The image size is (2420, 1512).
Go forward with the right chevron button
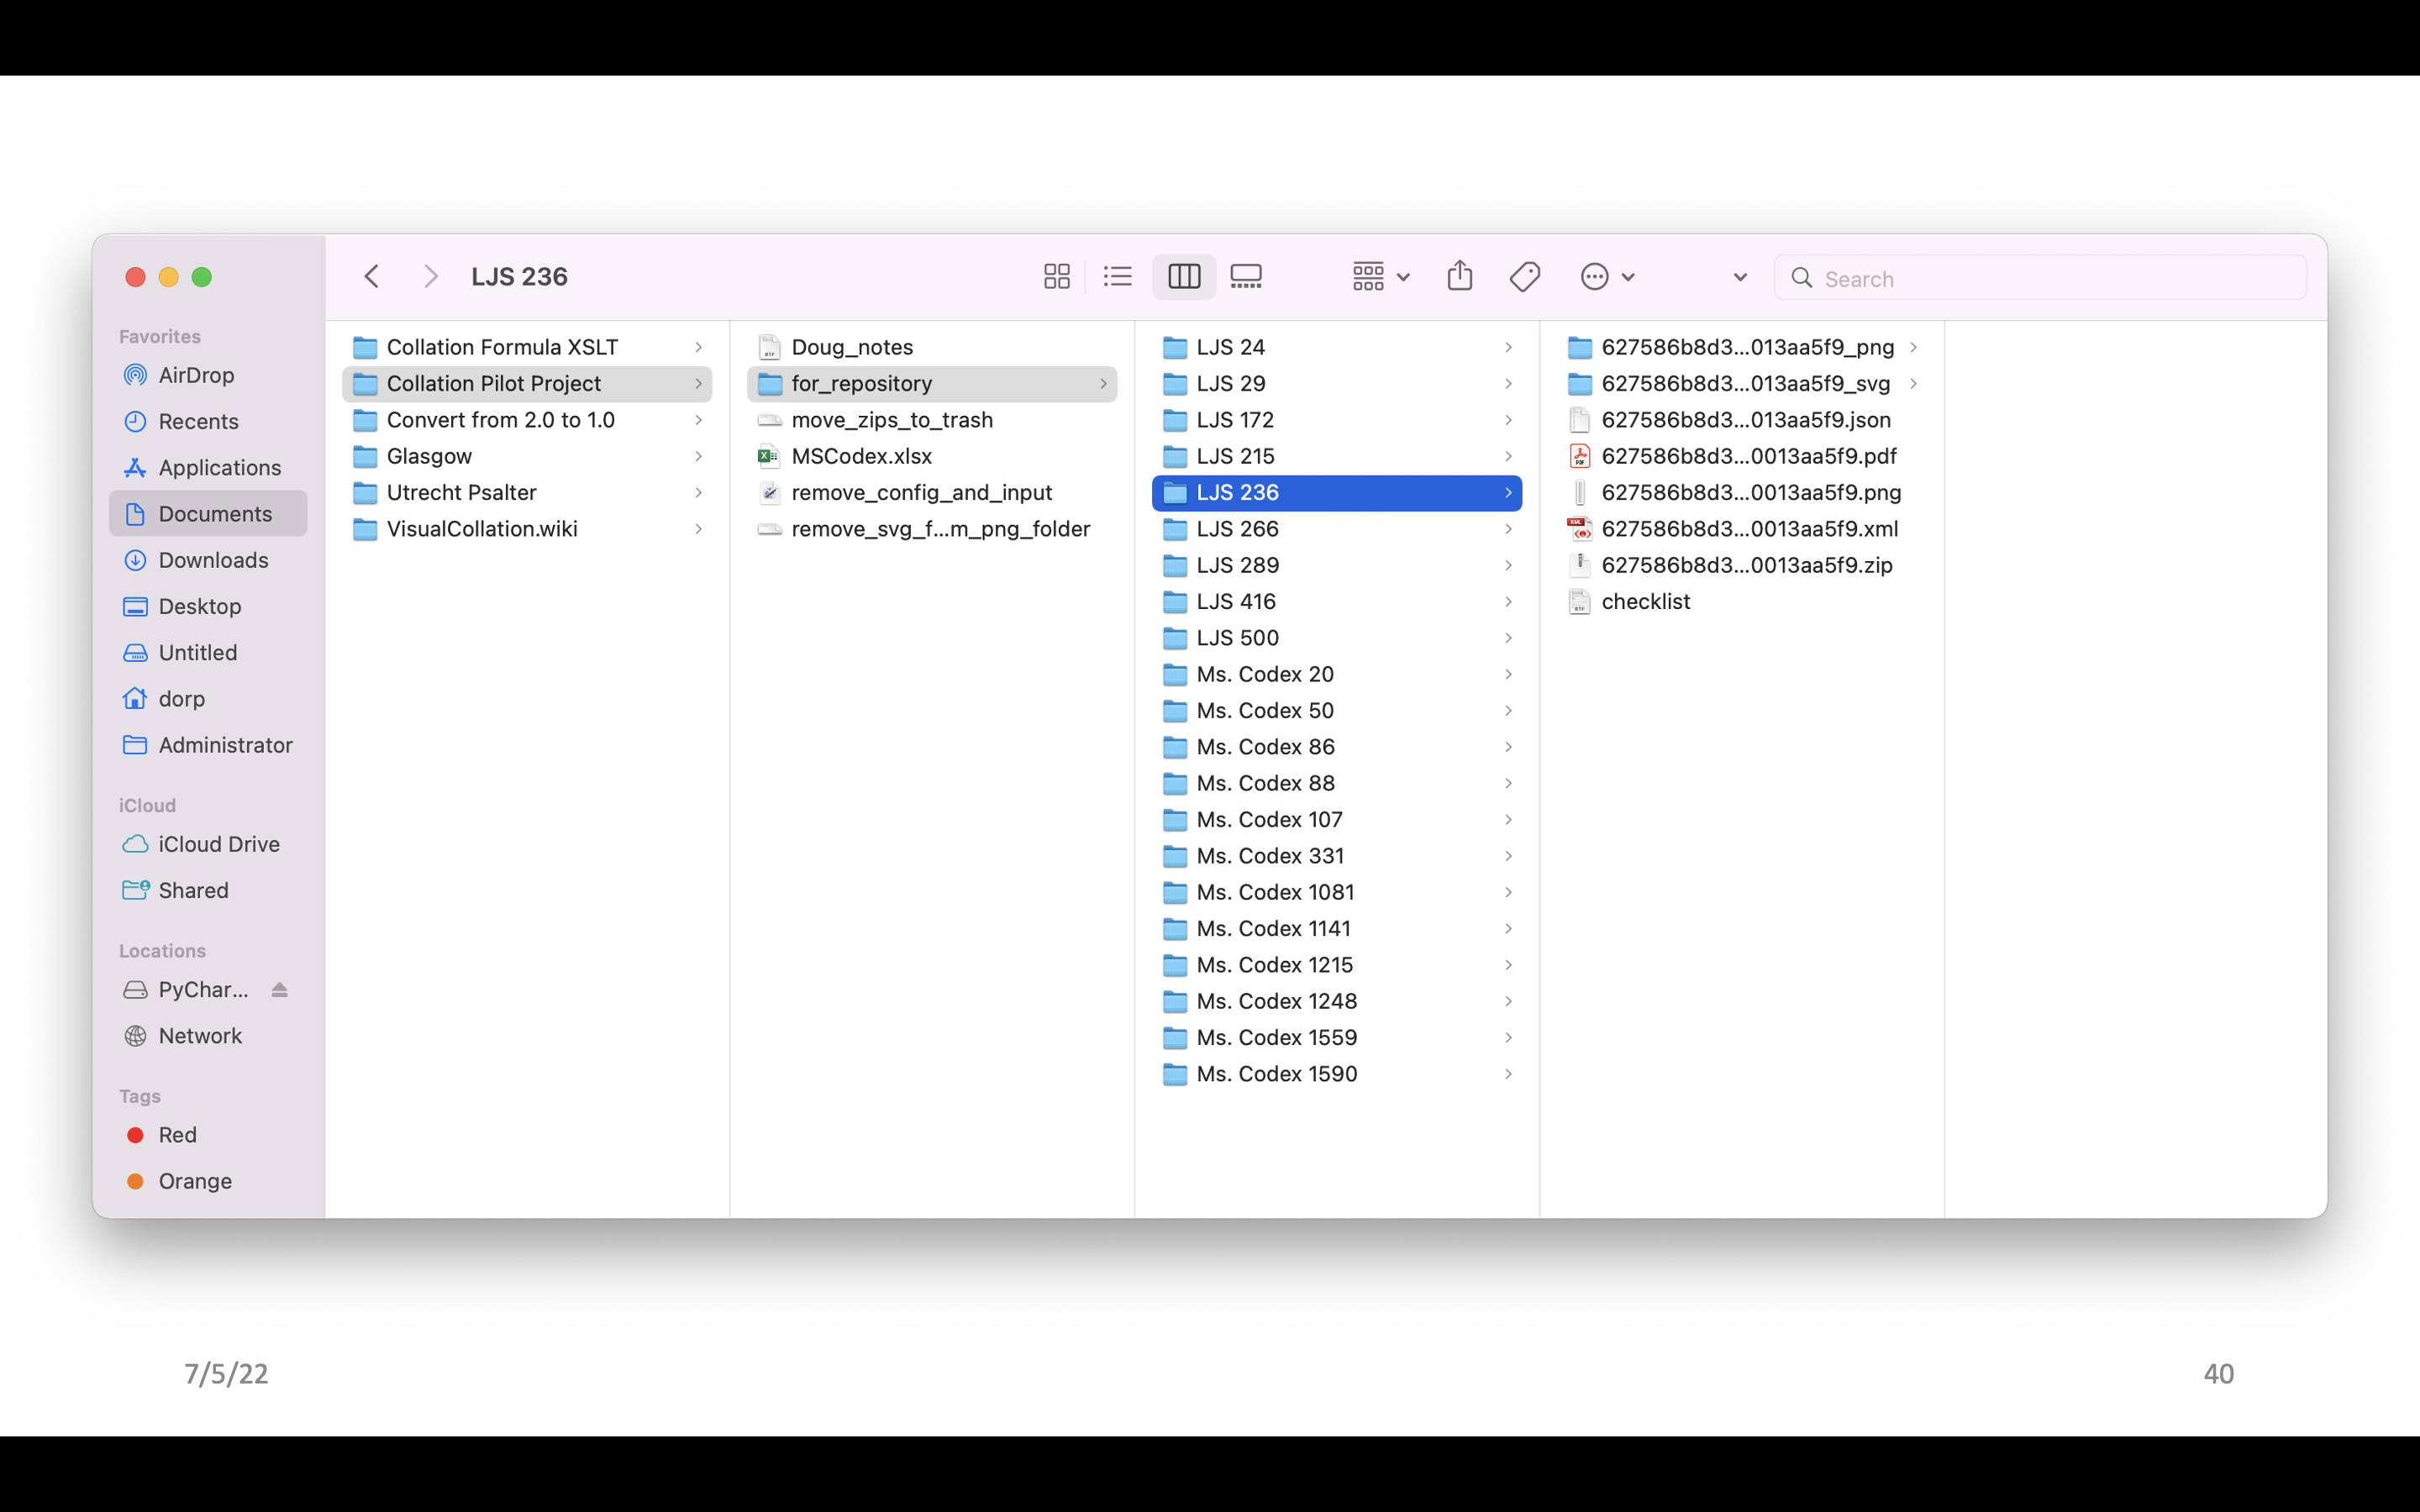[430, 277]
